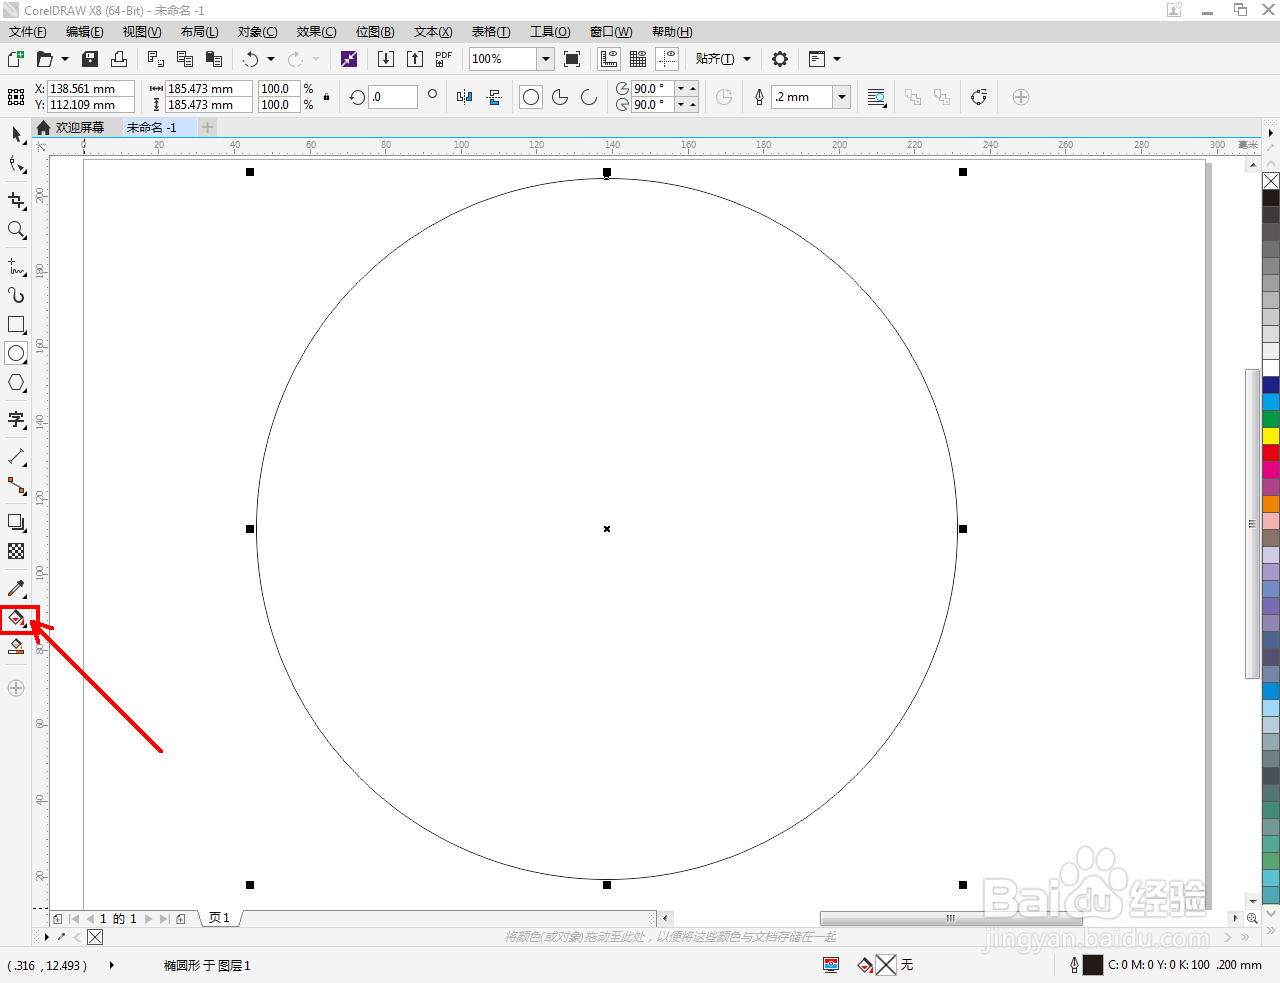Open the 页 1 page tab

[220, 918]
